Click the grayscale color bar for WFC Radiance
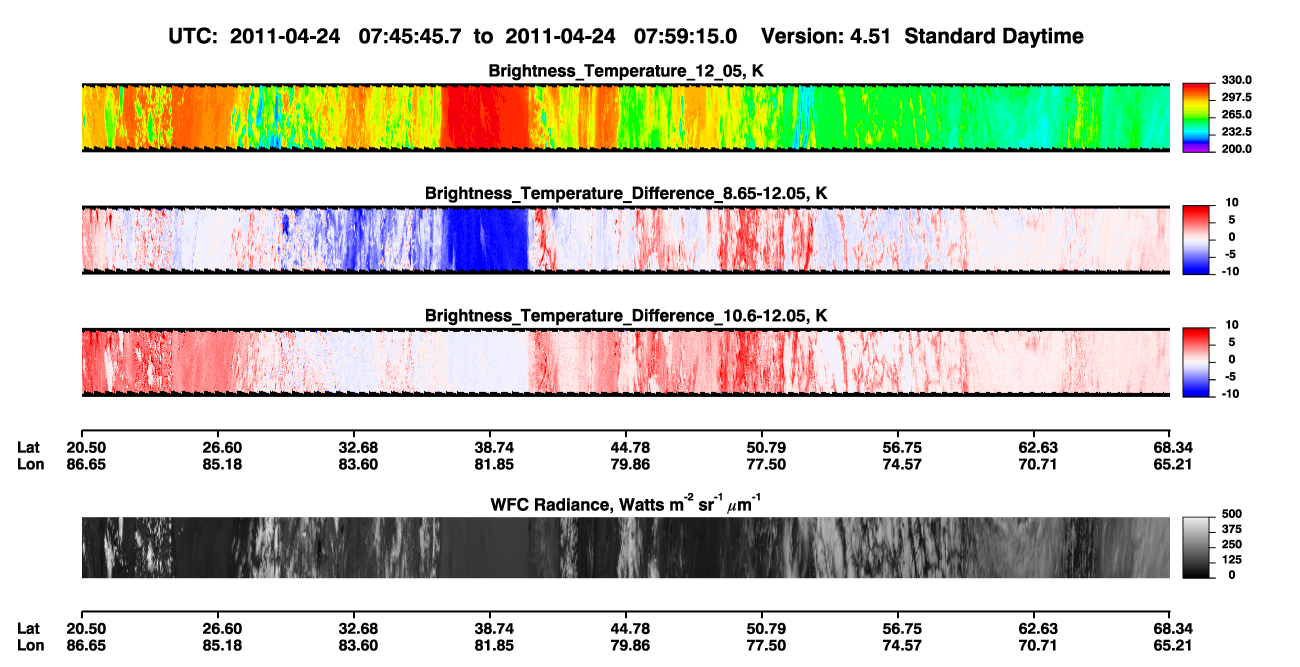 click(1197, 547)
